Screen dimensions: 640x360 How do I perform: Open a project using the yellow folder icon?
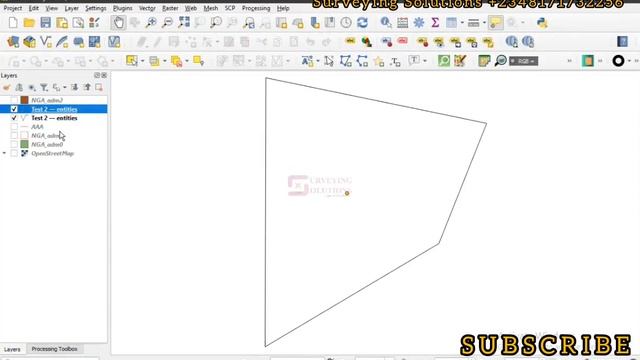(x=29, y=22)
